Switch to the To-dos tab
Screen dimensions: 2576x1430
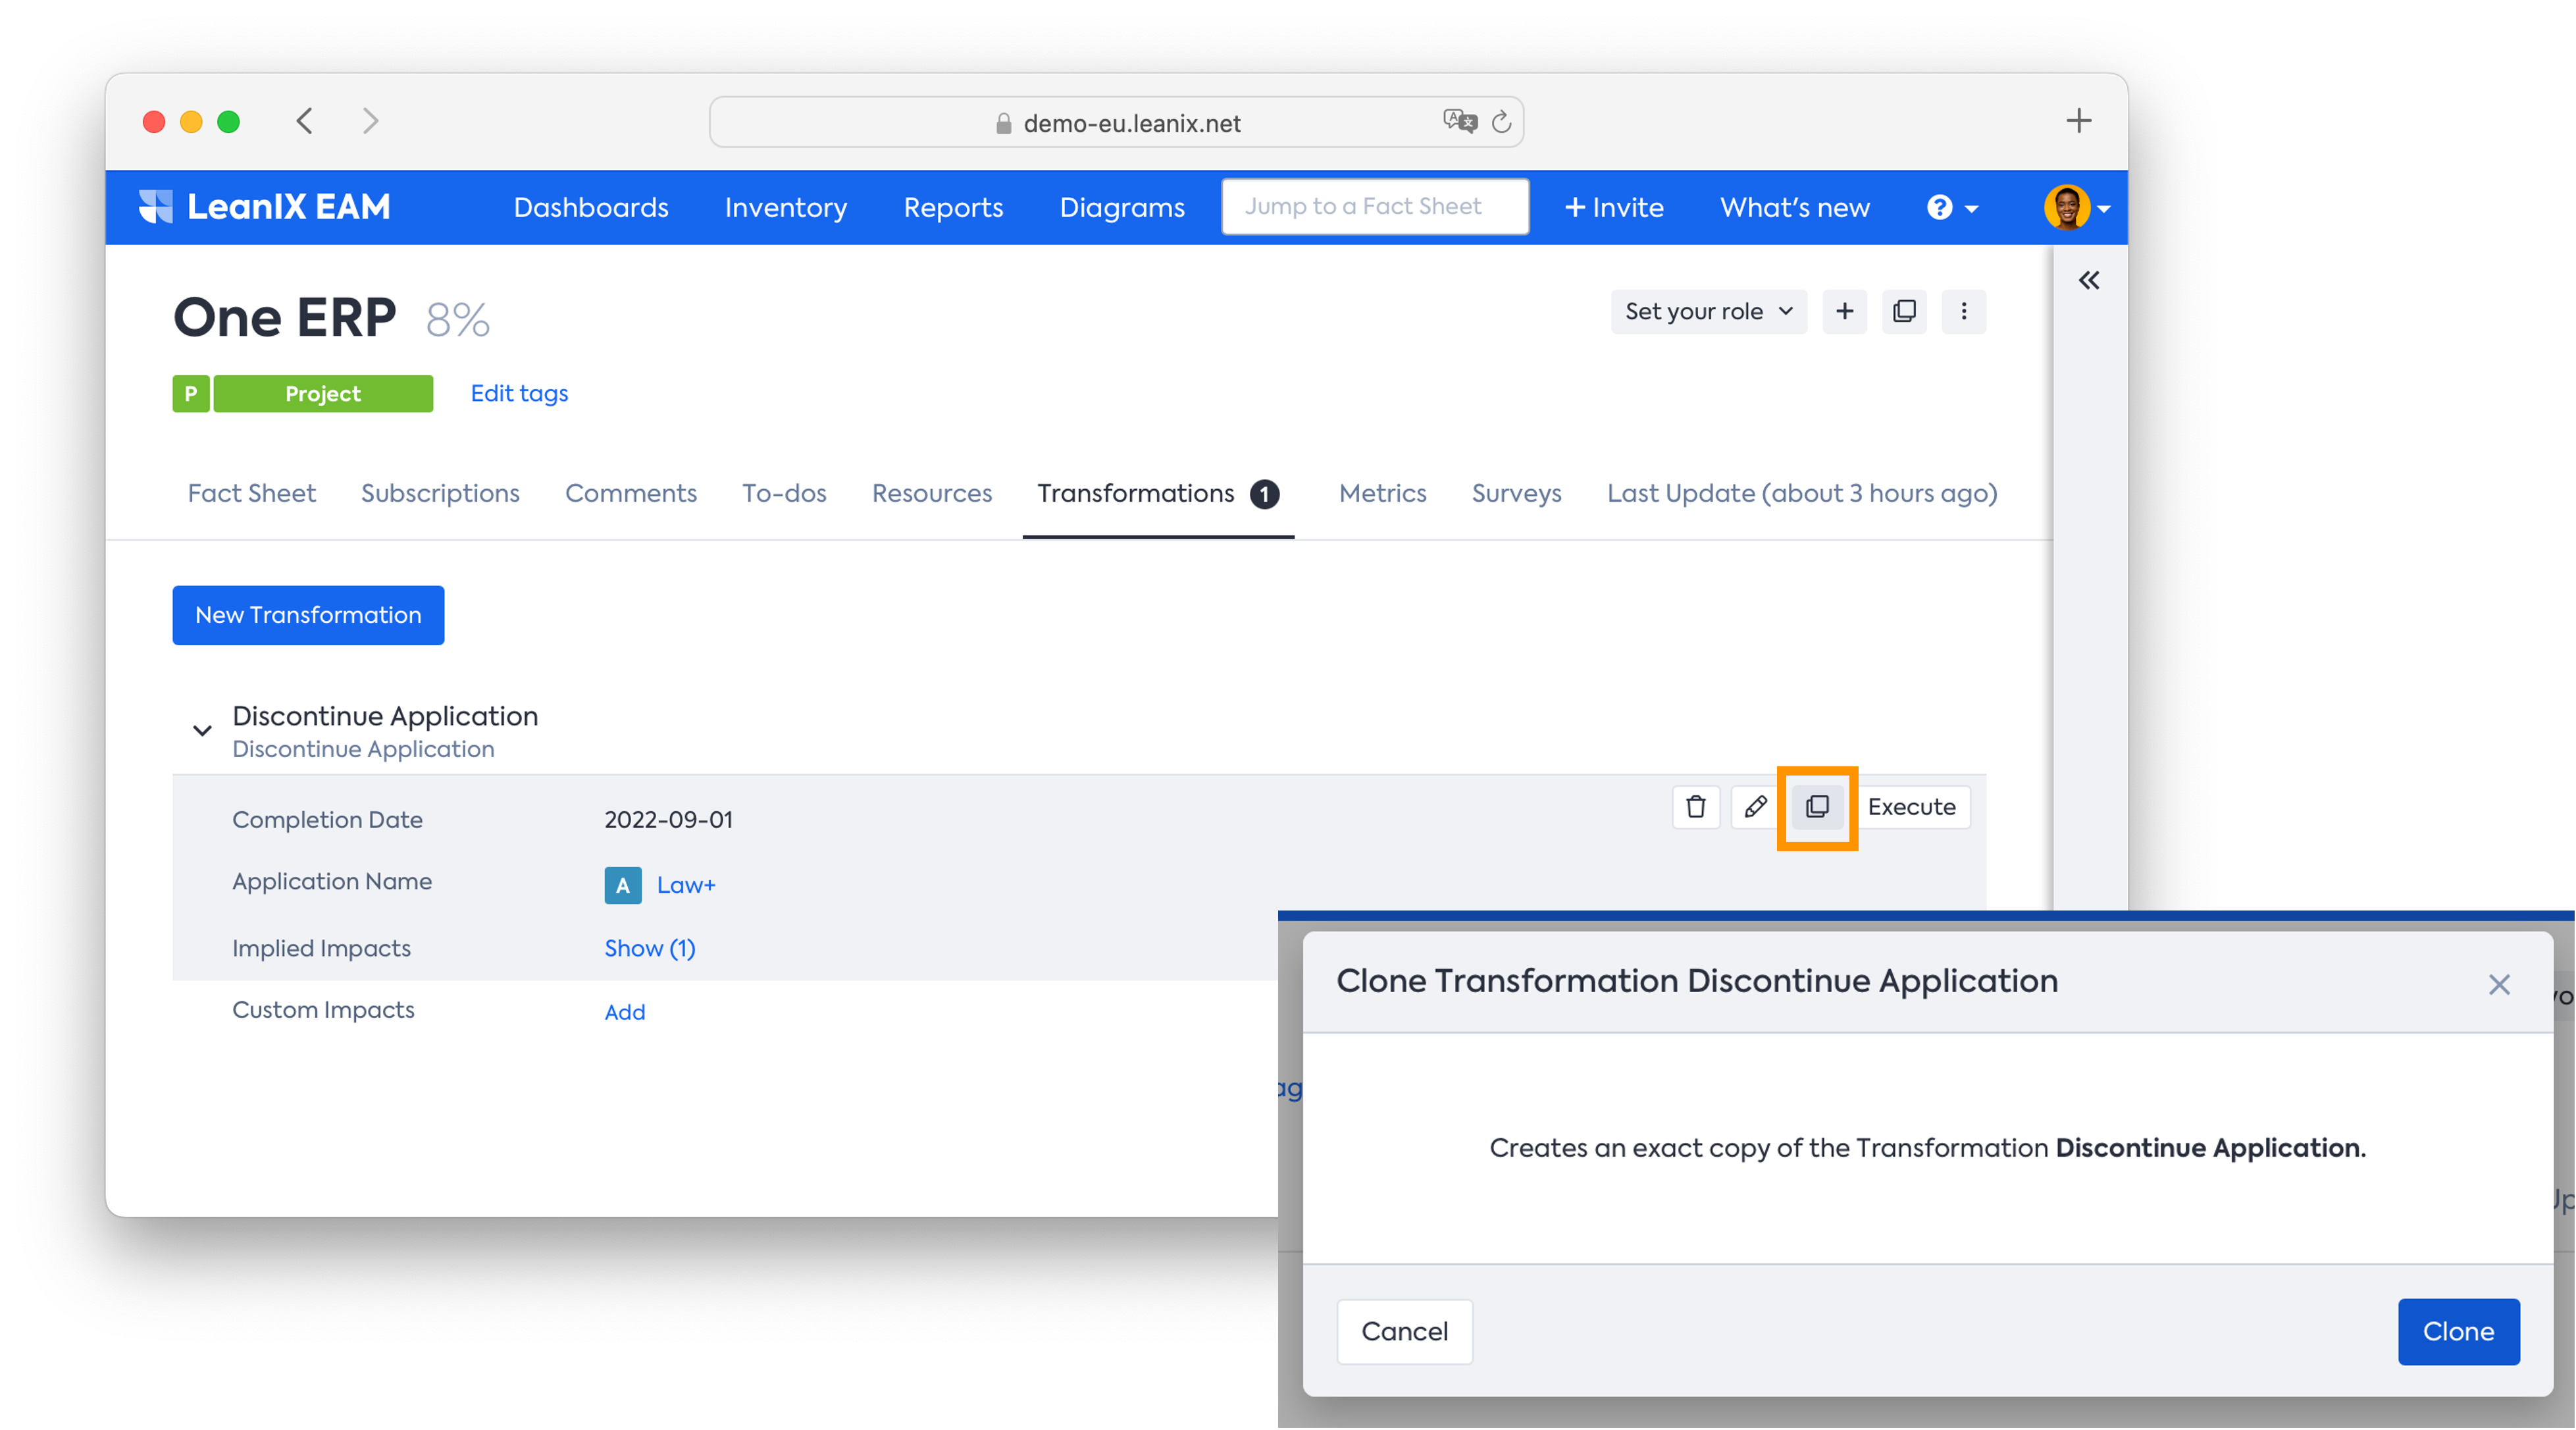(784, 493)
